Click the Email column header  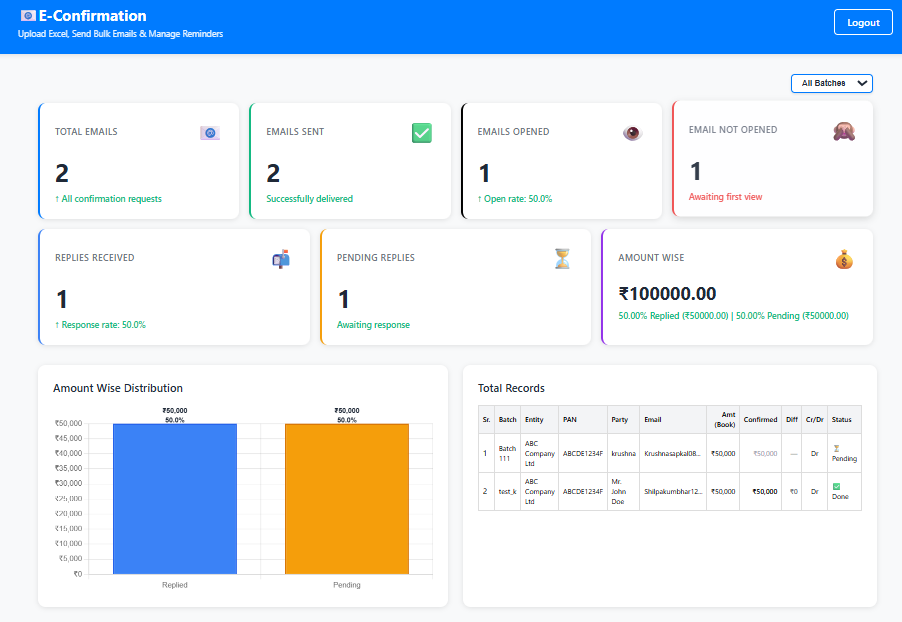coord(653,420)
